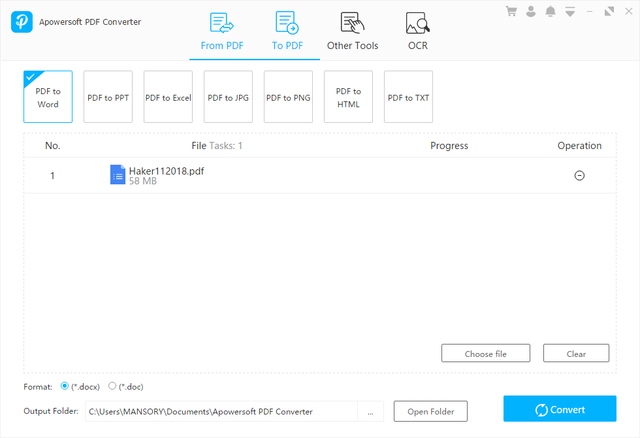
Task: Switch to the Other Tools tab label
Action: pos(353,46)
